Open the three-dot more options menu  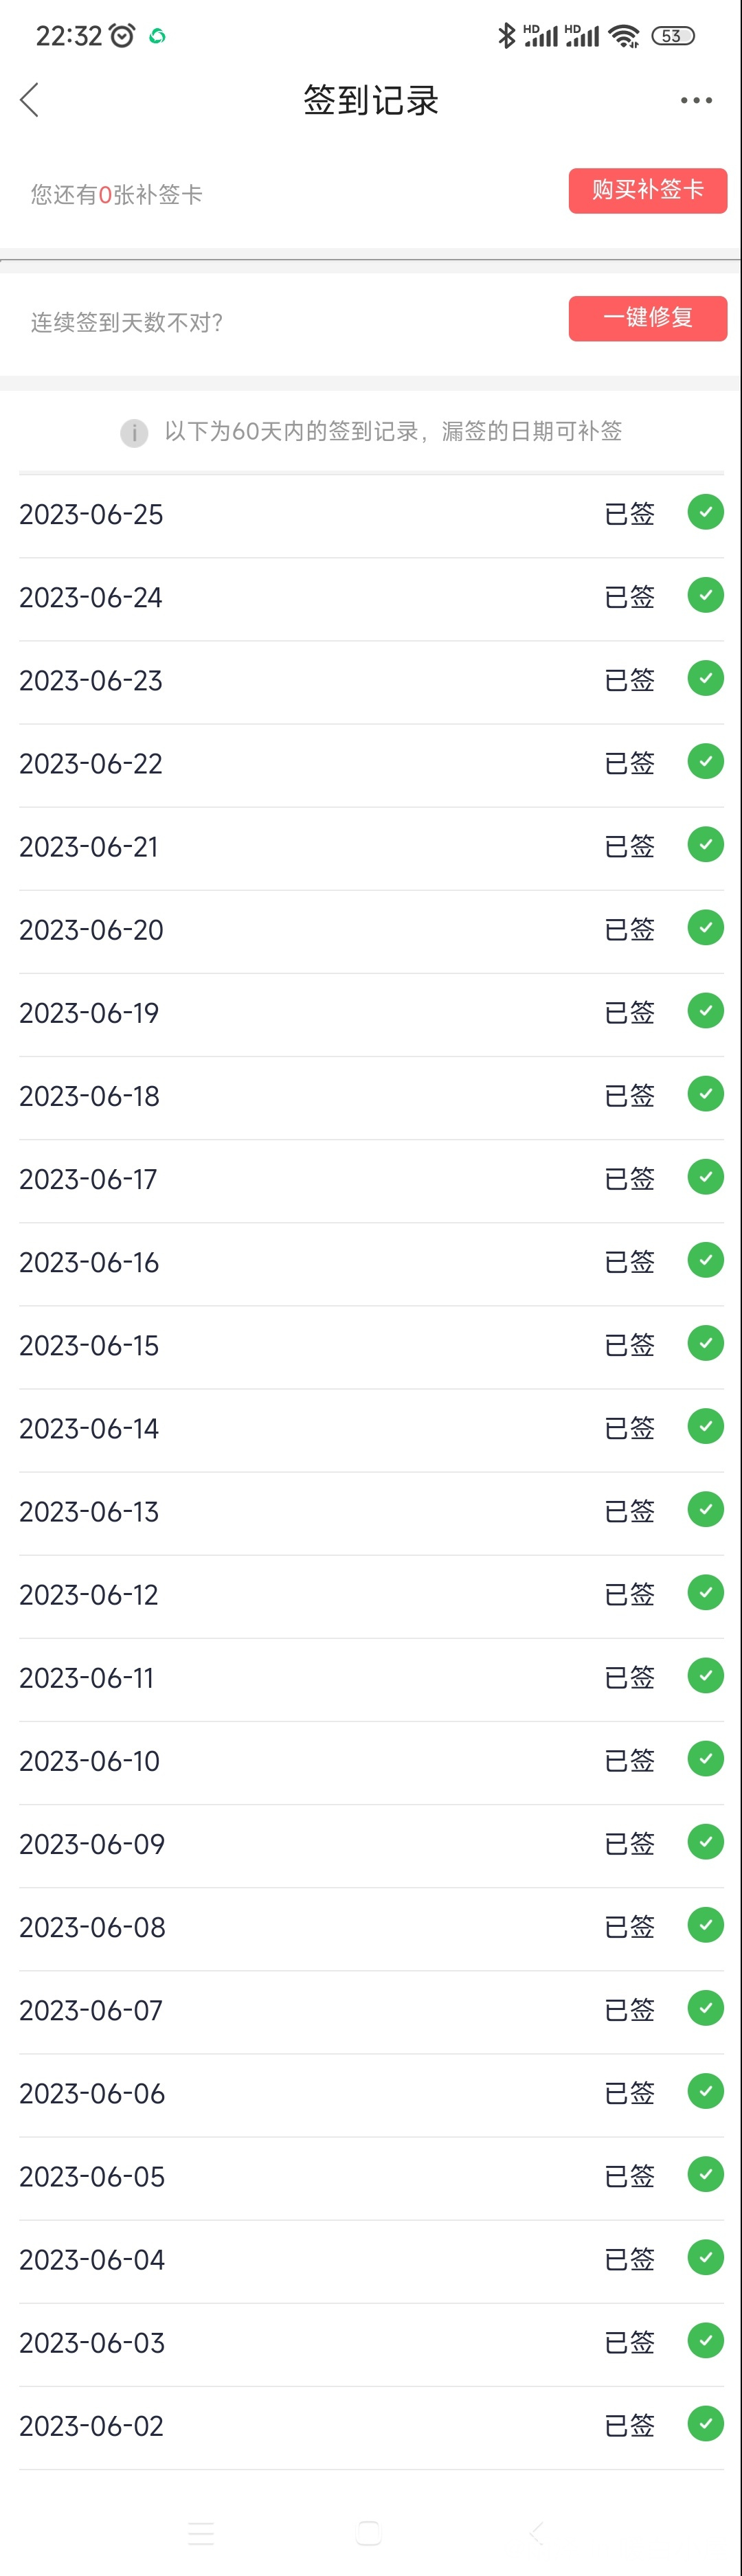point(696,100)
